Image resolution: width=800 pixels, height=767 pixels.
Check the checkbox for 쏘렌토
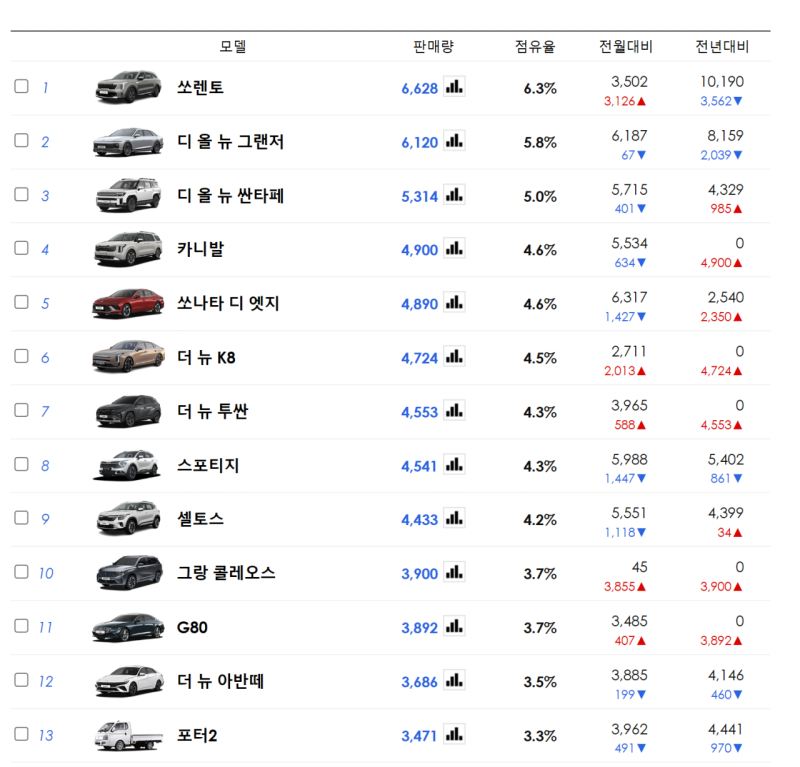(21, 86)
